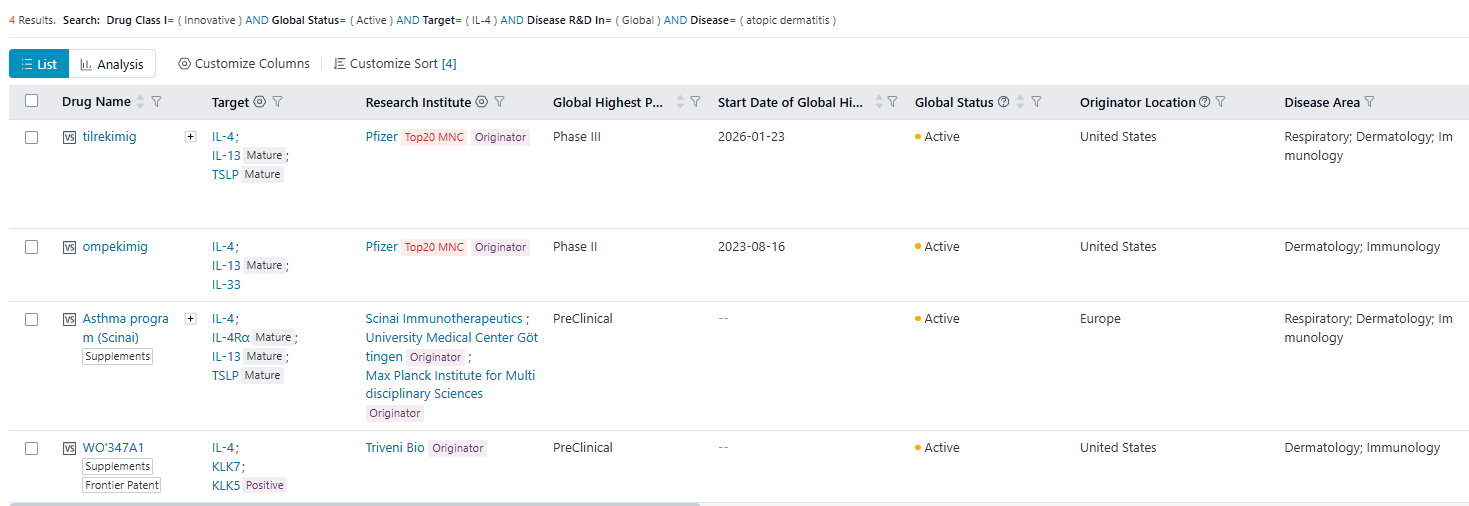The width and height of the screenshot is (1469, 506).
Task: Toggle the select-all header checkbox
Action: [x=32, y=101]
